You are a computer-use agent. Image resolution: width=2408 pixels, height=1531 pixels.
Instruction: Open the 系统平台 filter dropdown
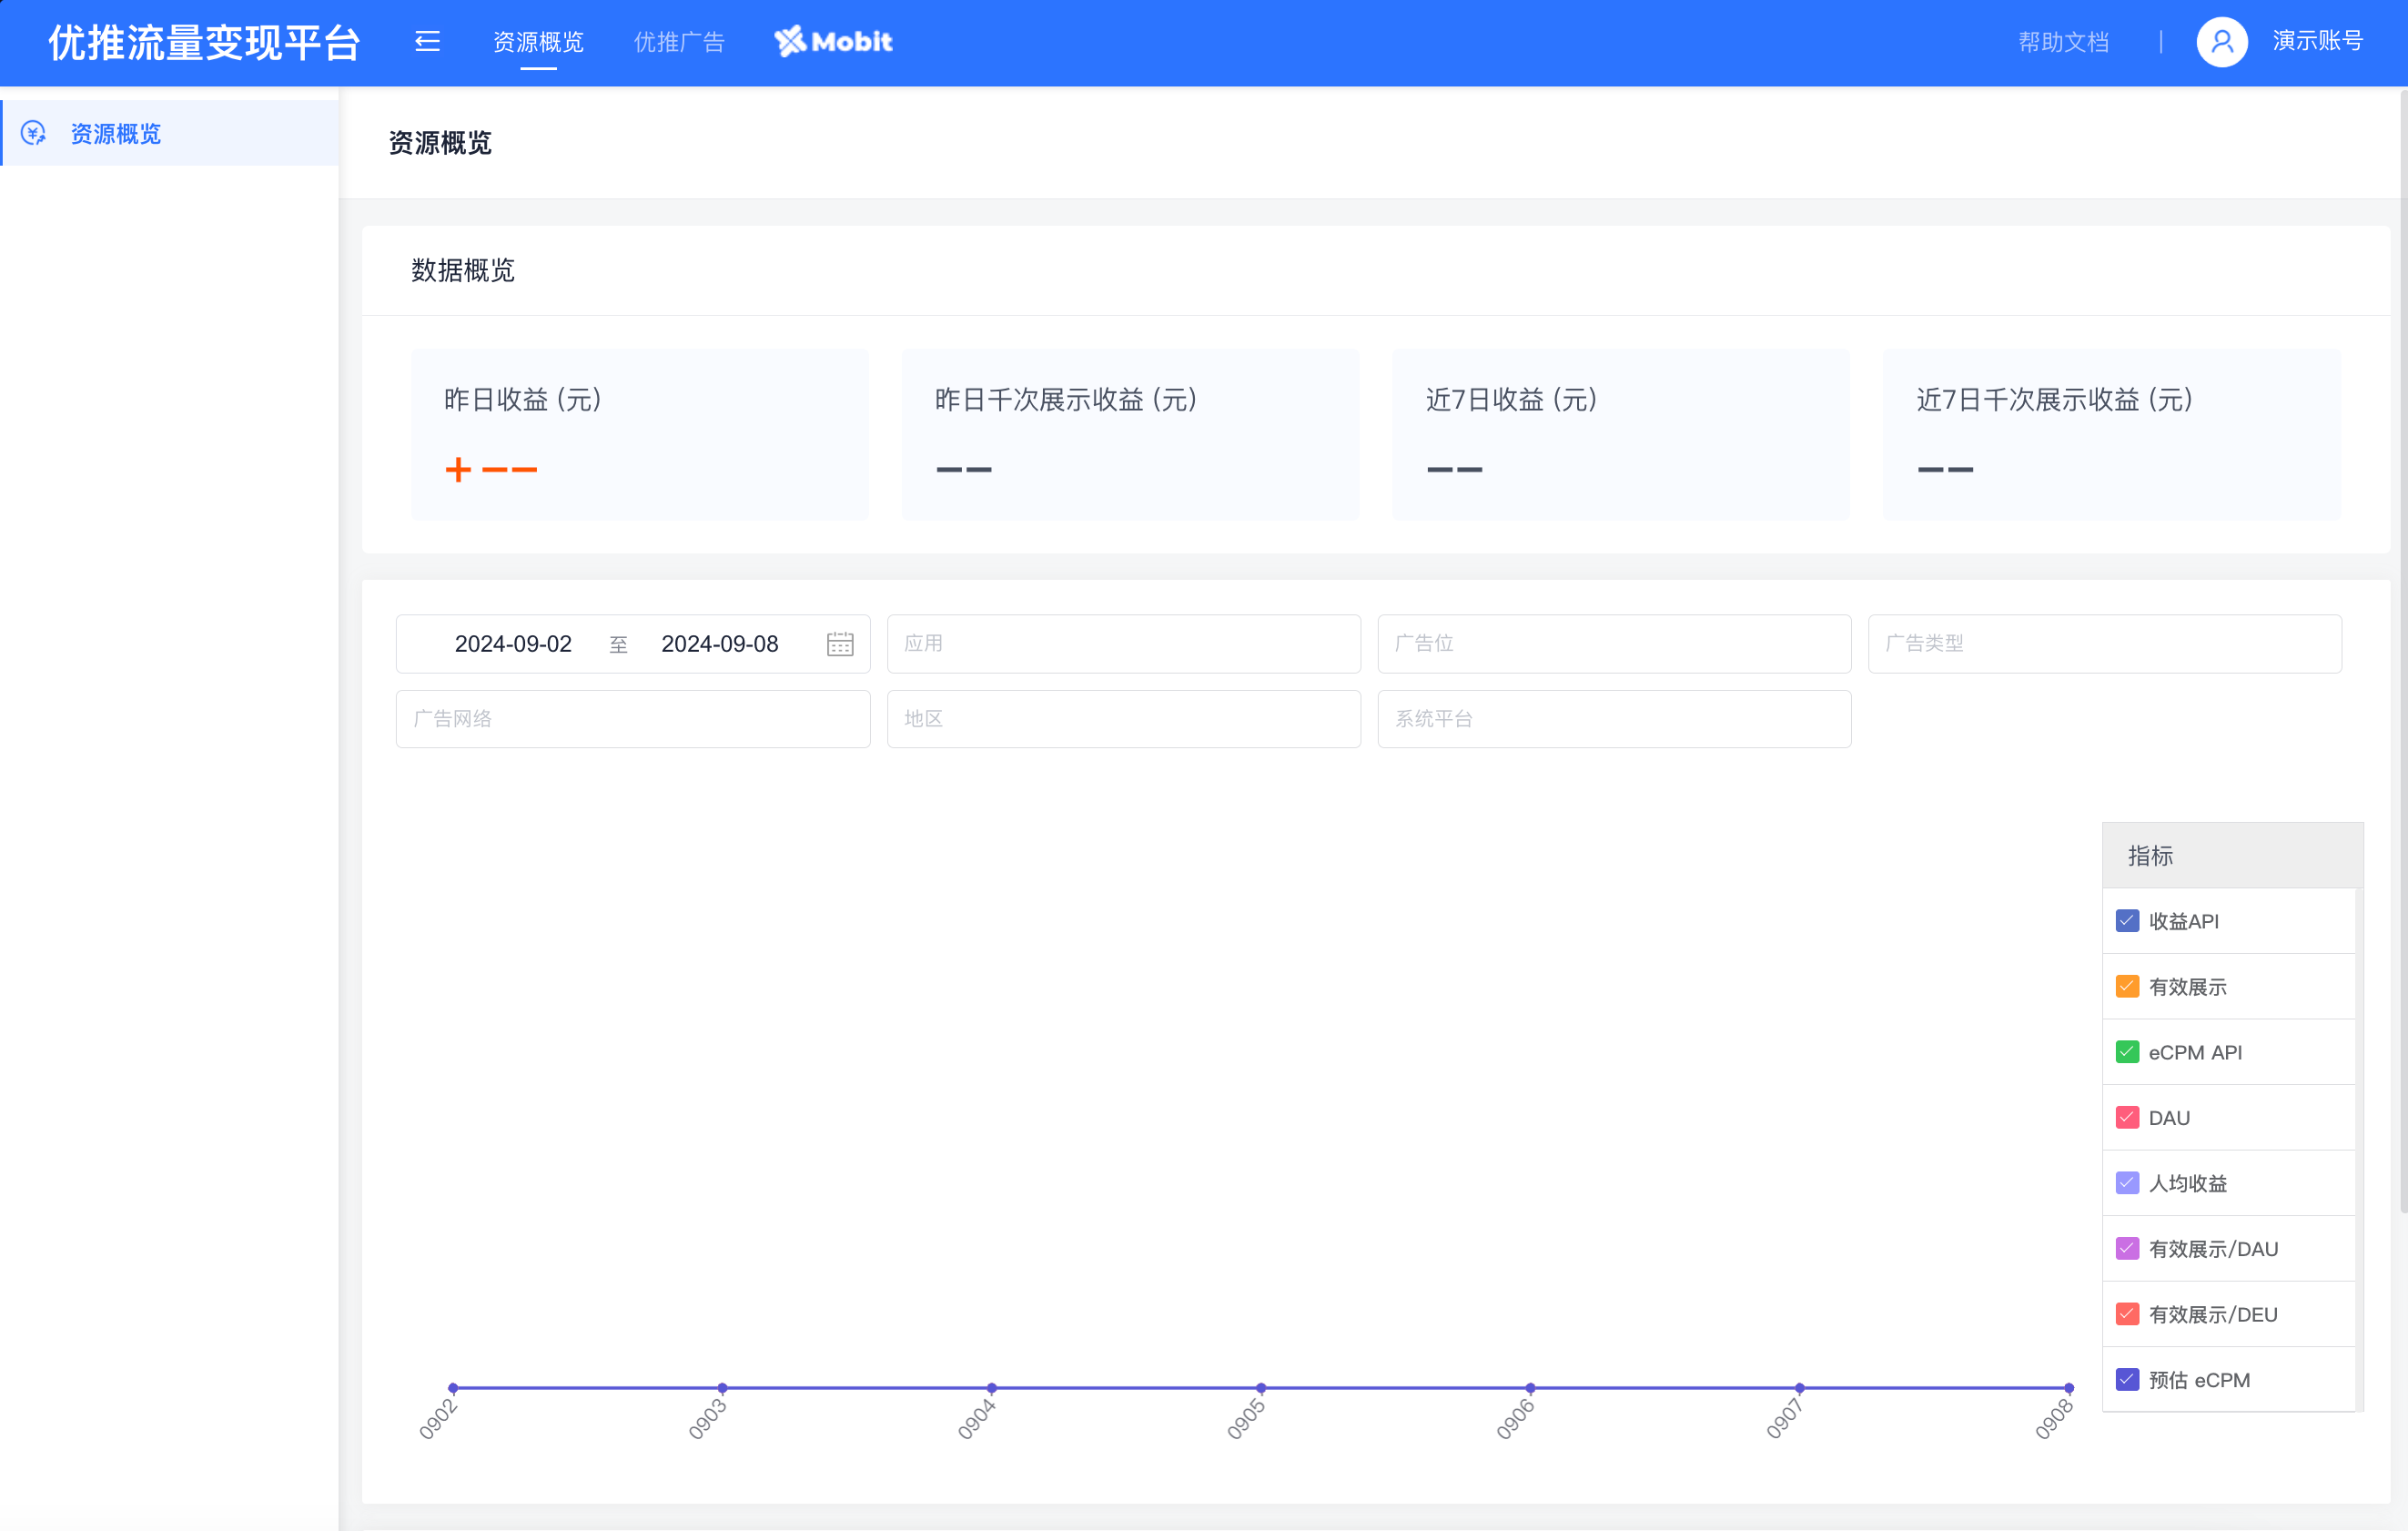pos(1614,718)
